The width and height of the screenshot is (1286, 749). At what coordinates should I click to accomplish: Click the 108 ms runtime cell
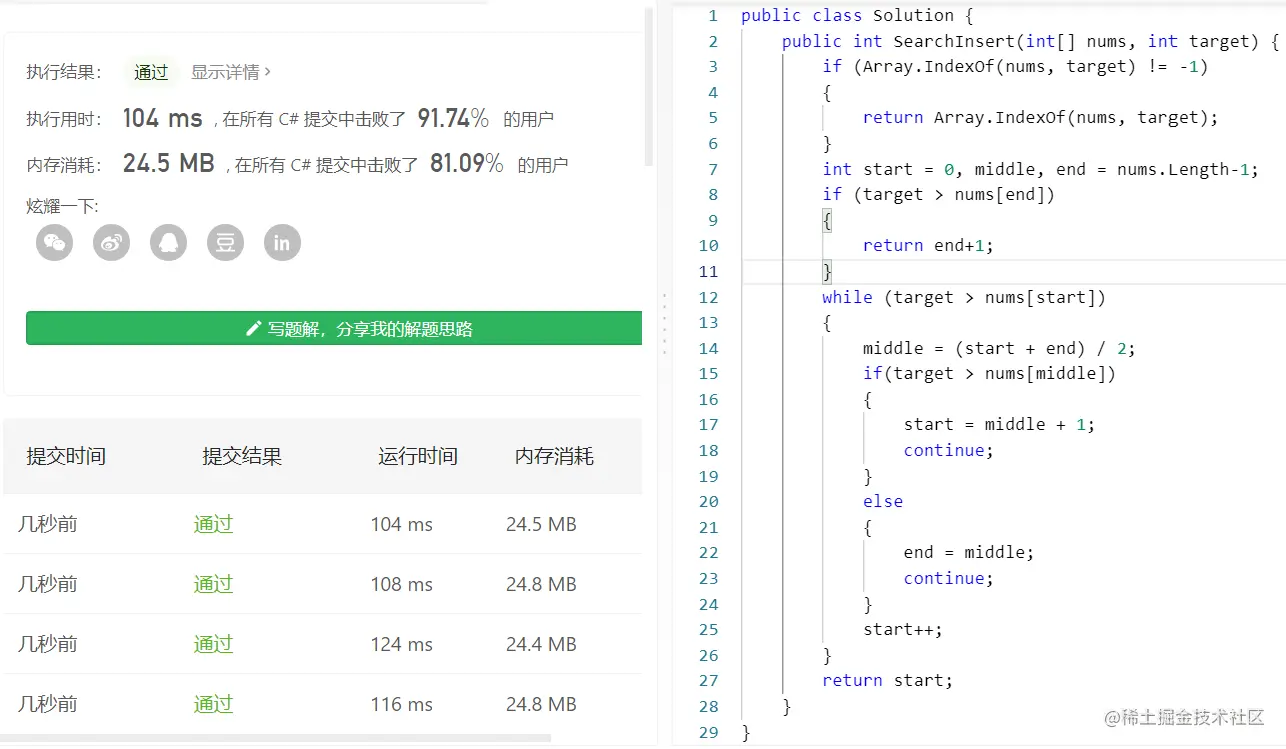click(401, 584)
